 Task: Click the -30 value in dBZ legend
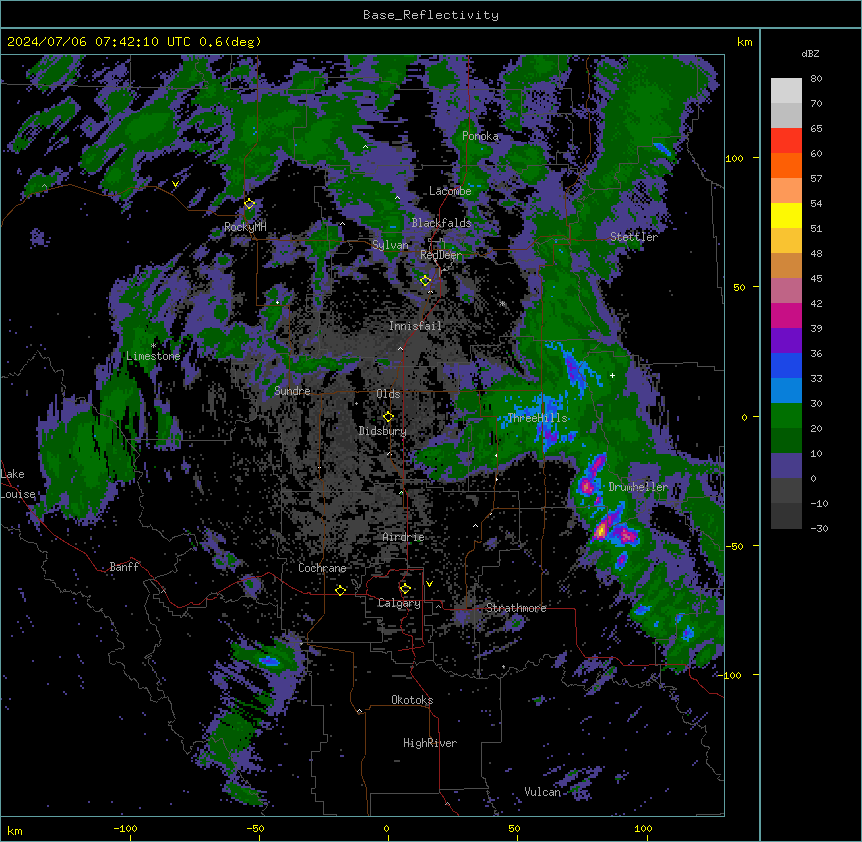point(819,528)
